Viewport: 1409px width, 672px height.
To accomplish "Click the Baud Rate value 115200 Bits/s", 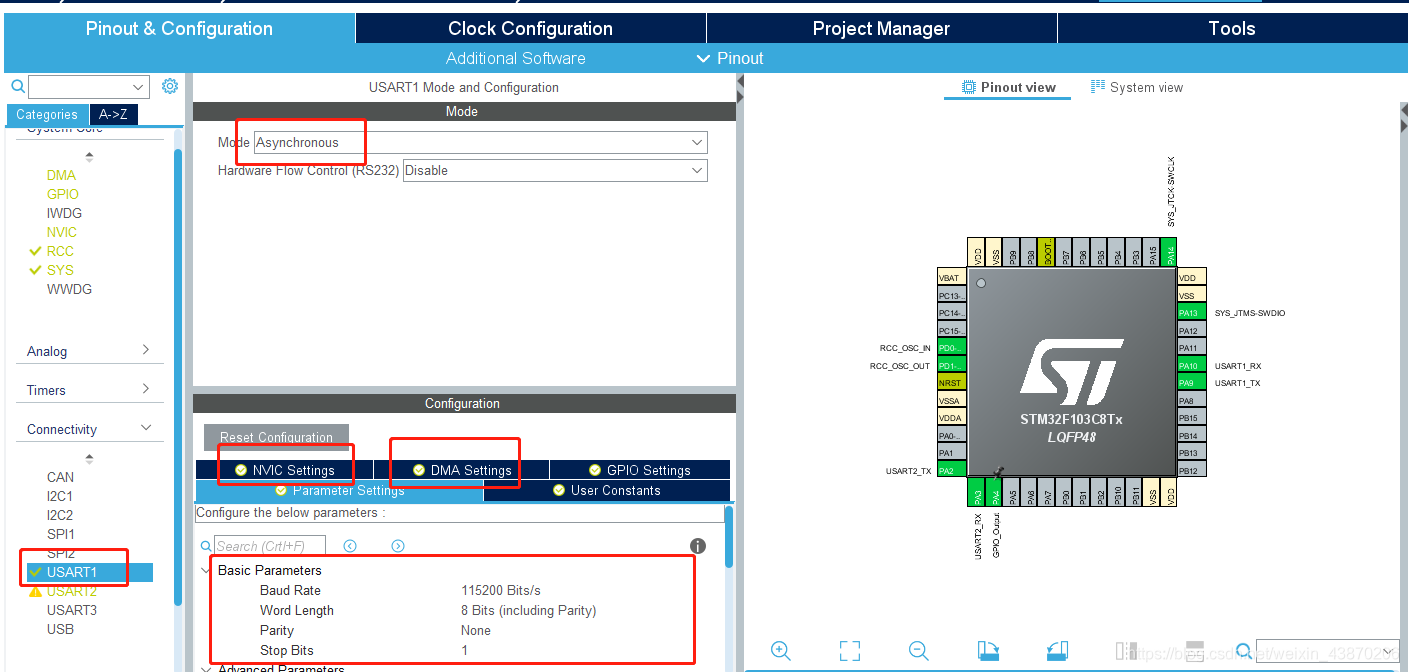I will pyautogui.click(x=501, y=590).
